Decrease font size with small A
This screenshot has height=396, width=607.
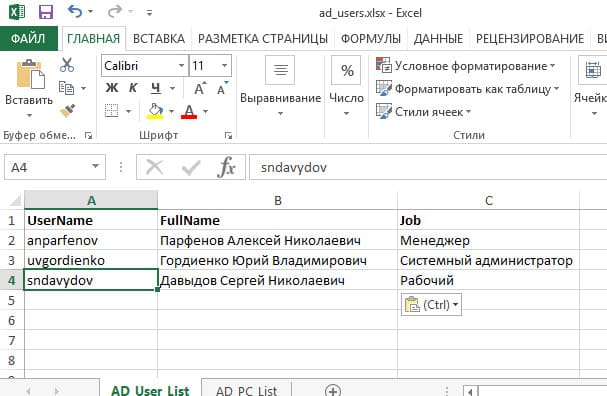pos(222,88)
